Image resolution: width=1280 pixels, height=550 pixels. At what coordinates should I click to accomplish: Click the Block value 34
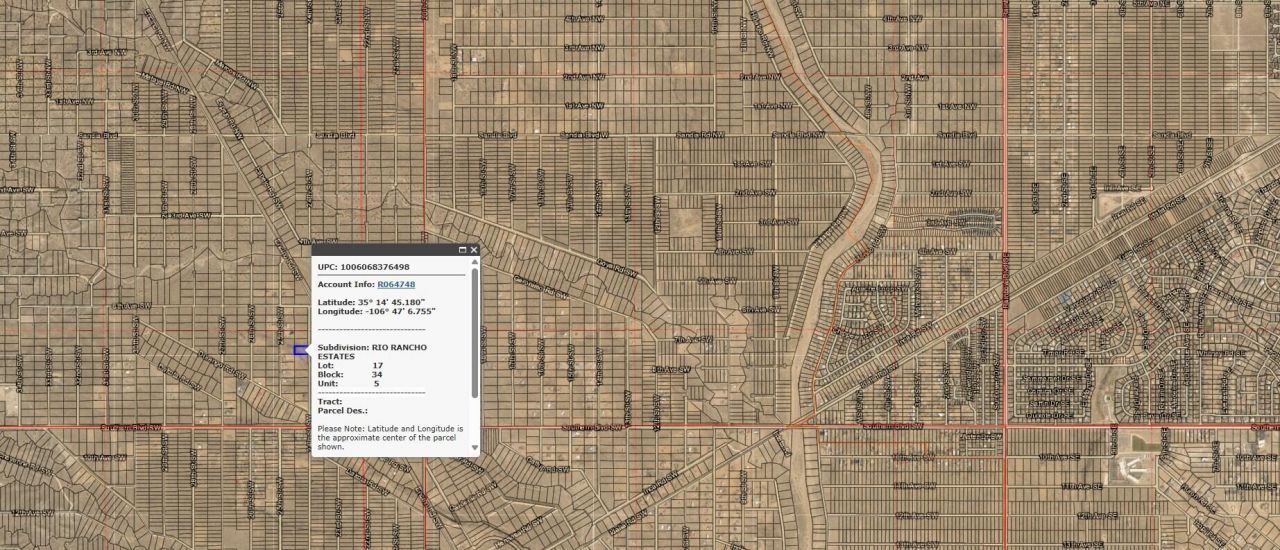point(377,375)
